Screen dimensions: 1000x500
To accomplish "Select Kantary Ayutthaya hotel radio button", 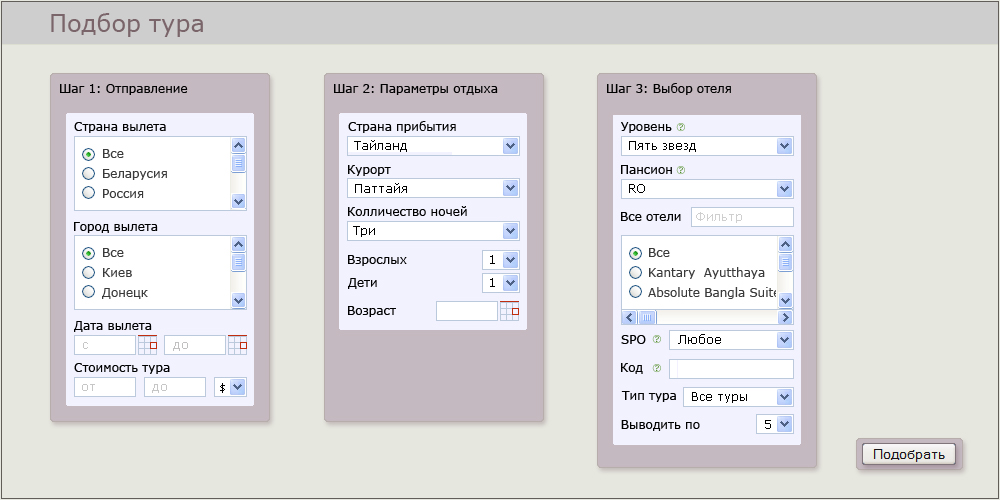I will pos(635,273).
